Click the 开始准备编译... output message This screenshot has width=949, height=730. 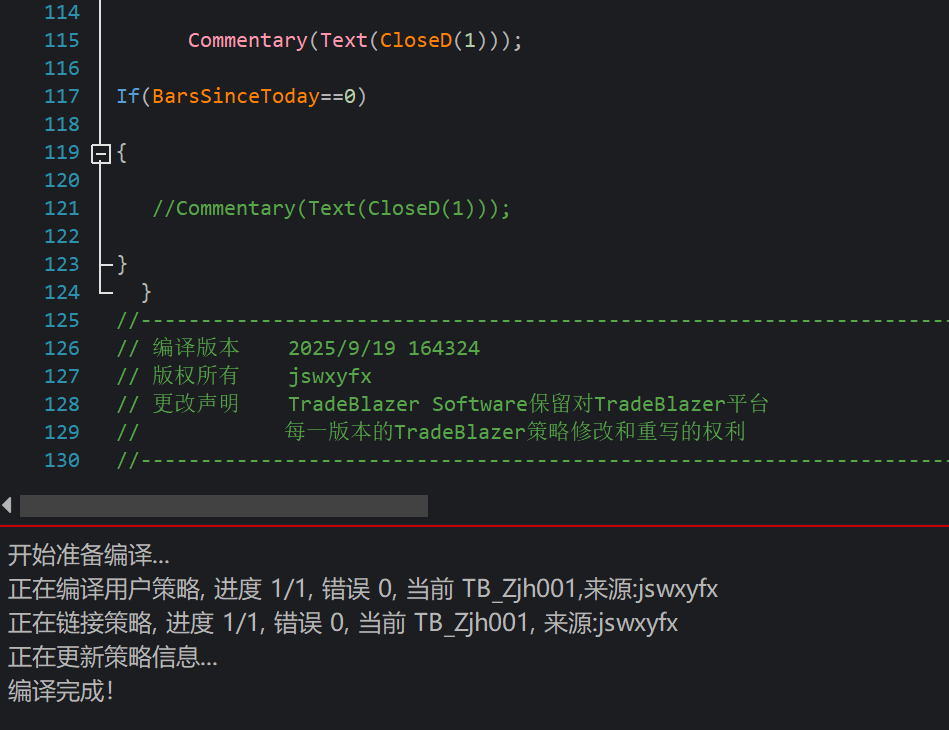point(89,555)
